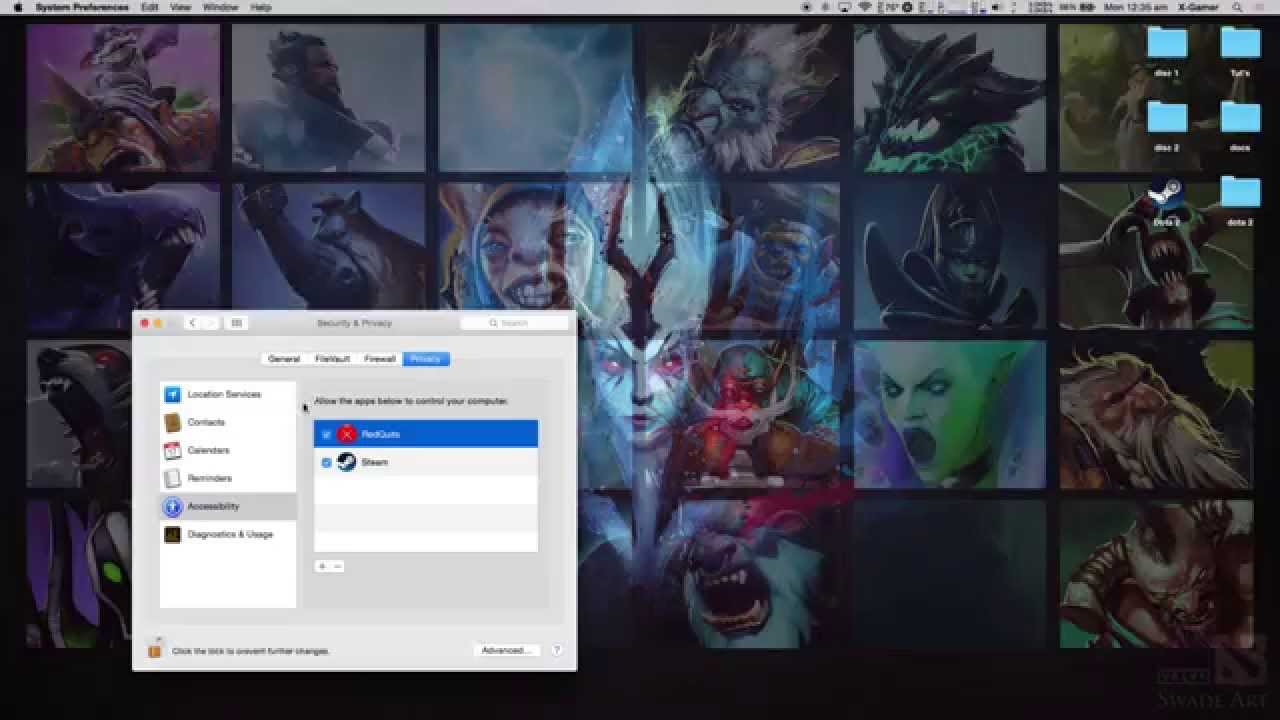Click the Steam app icon in the list
Image resolution: width=1280 pixels, height=720 pixels.
pyautogui.click(x=346, y=462)
